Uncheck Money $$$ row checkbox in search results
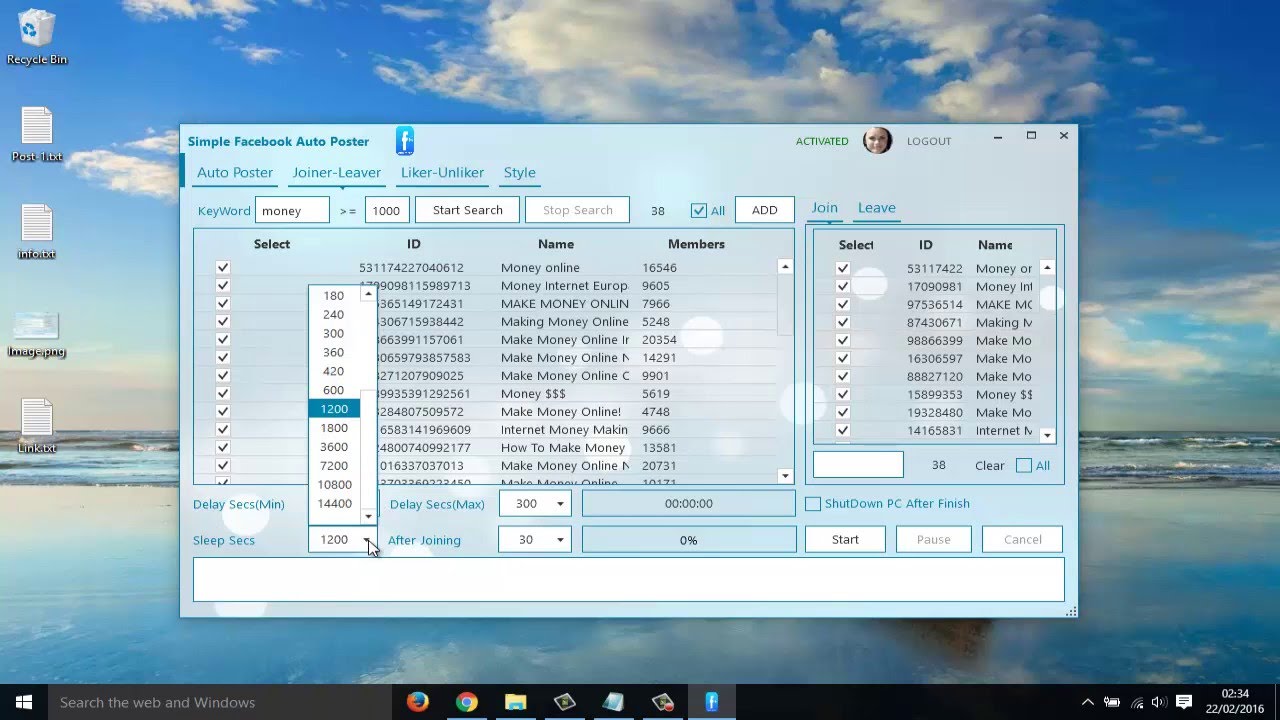The image size is (1280, 720). point(222,394)
